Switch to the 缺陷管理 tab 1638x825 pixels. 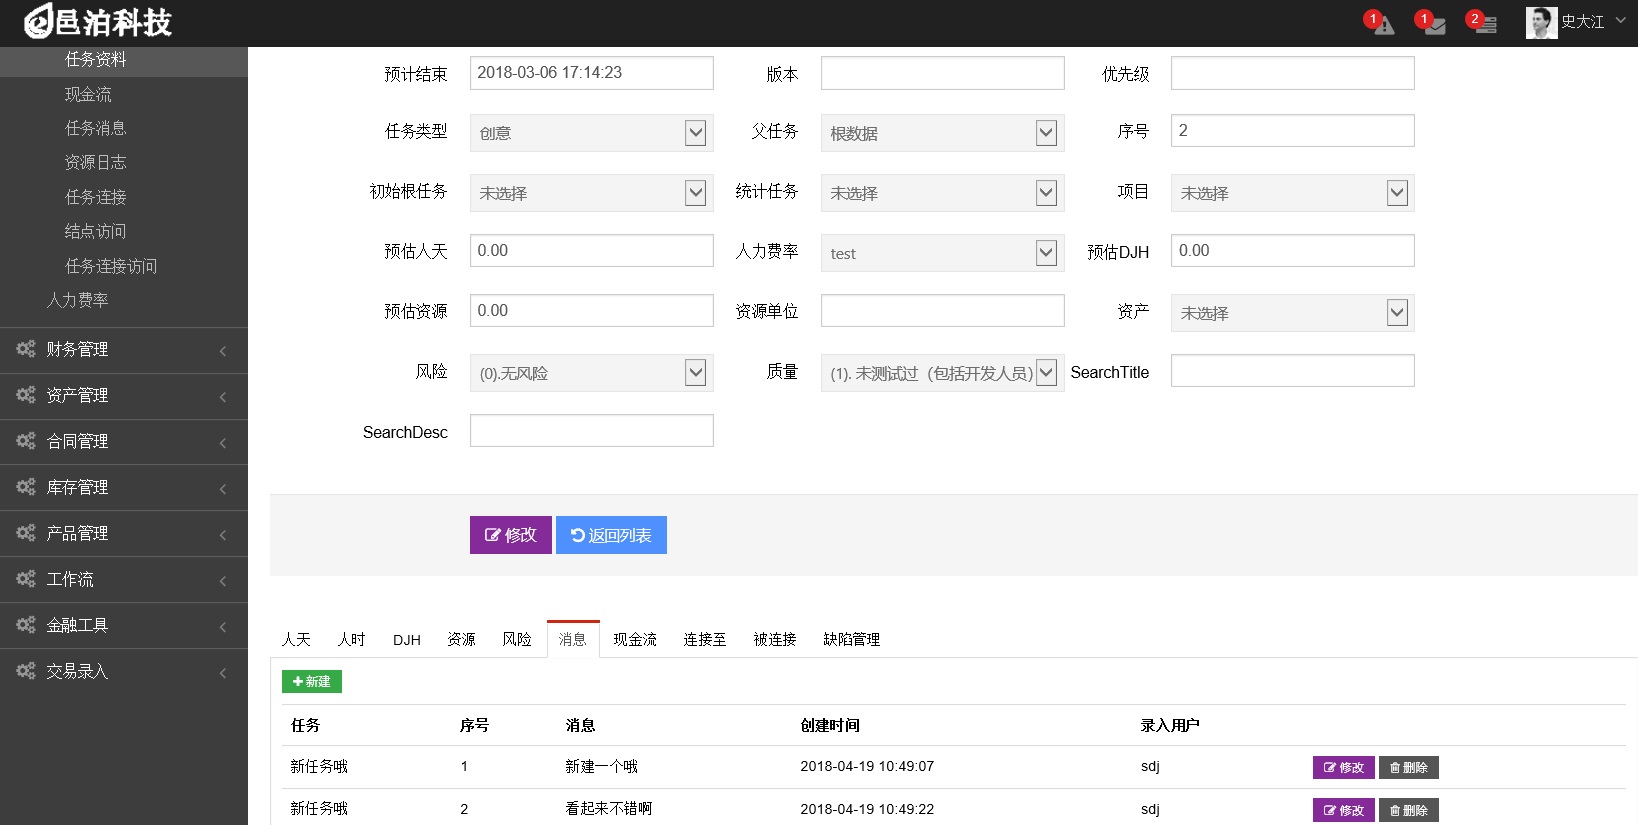coord(851,640)
